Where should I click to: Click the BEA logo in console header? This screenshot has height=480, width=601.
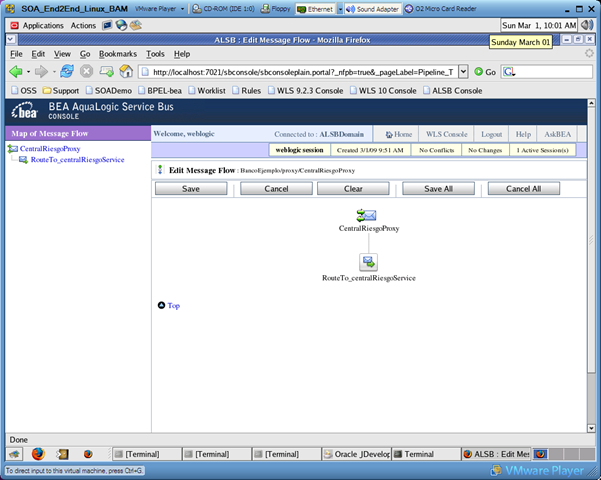pyautogui.click(x=24, y=111)
